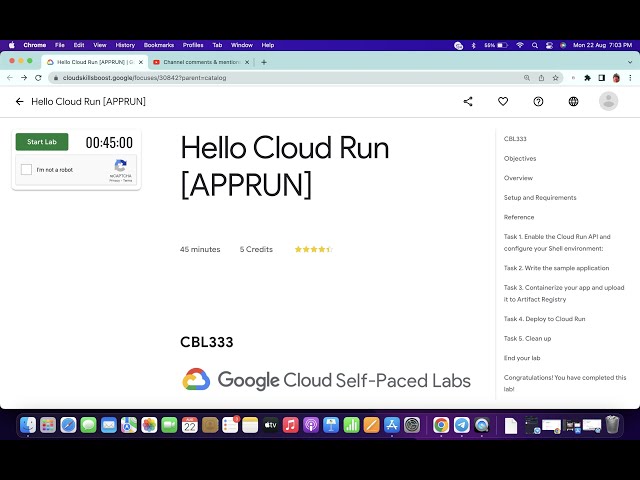
Task: Click the reCAPTCHA logo
Action: pos(120,166)
